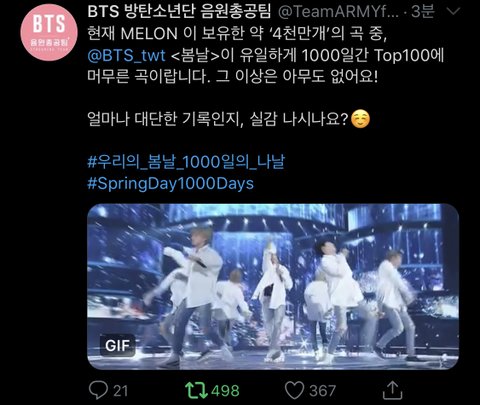View the 21 replies count
The width and height of the screenshot is (480, 405).
pyautogui.click(x=120, y=391)
